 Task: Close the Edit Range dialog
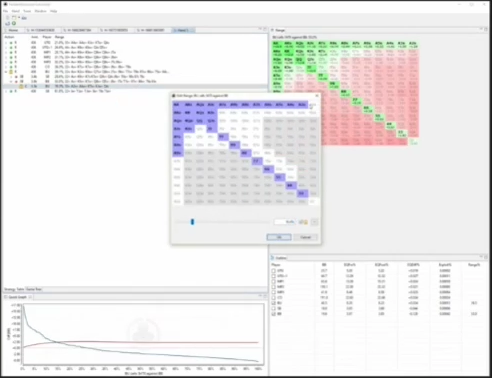(x=317, y=96)
